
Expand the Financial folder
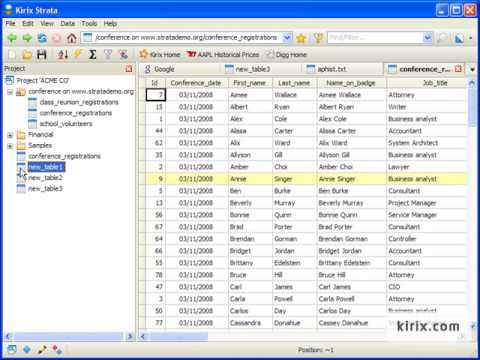point(10,135)
